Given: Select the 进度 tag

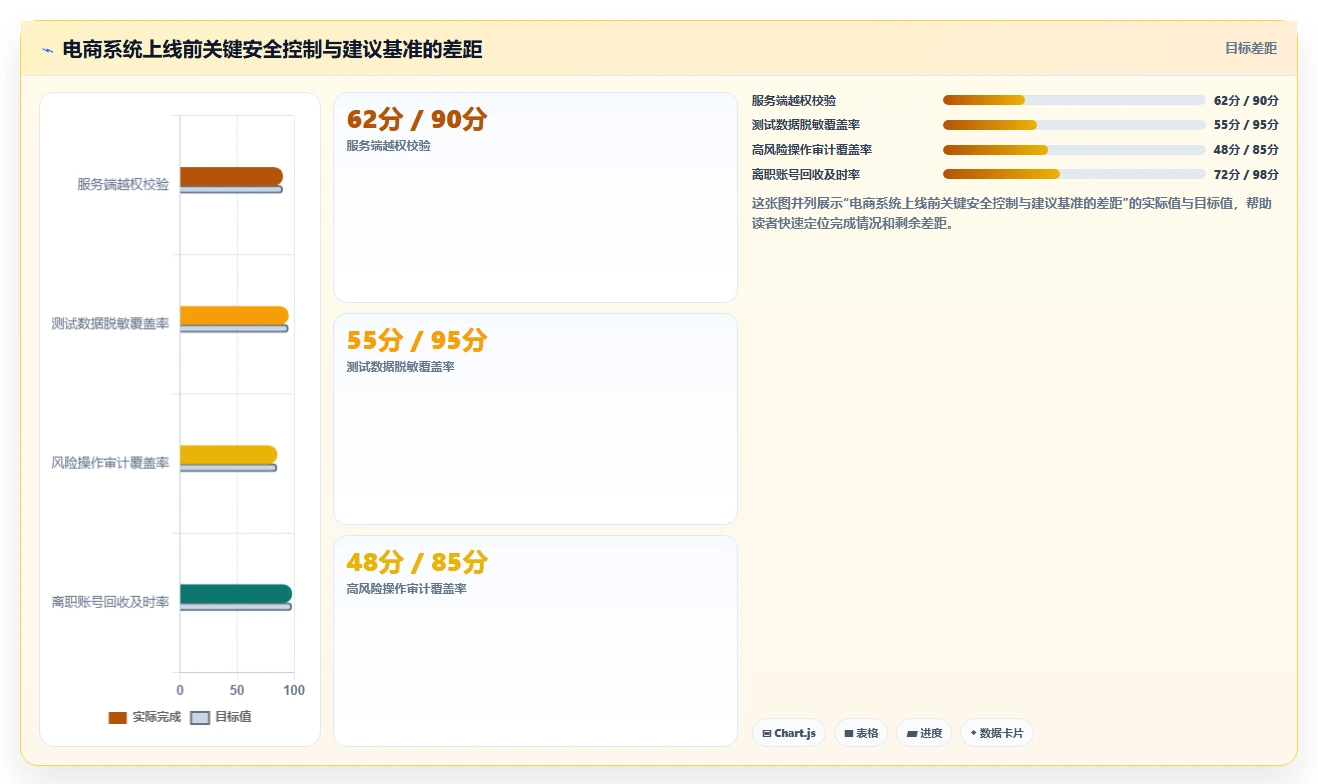Looking at the screenshot, I should pos(924,733).
